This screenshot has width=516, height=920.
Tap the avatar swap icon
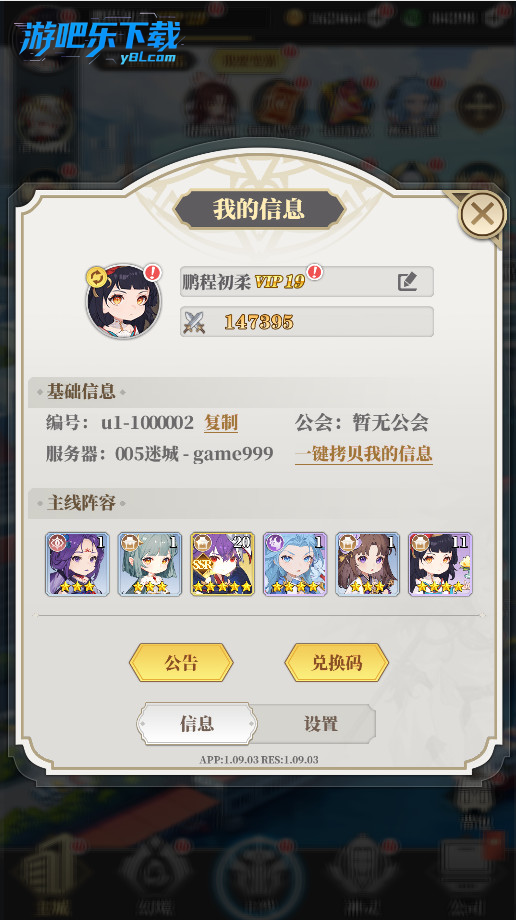[x=96, y=276]
